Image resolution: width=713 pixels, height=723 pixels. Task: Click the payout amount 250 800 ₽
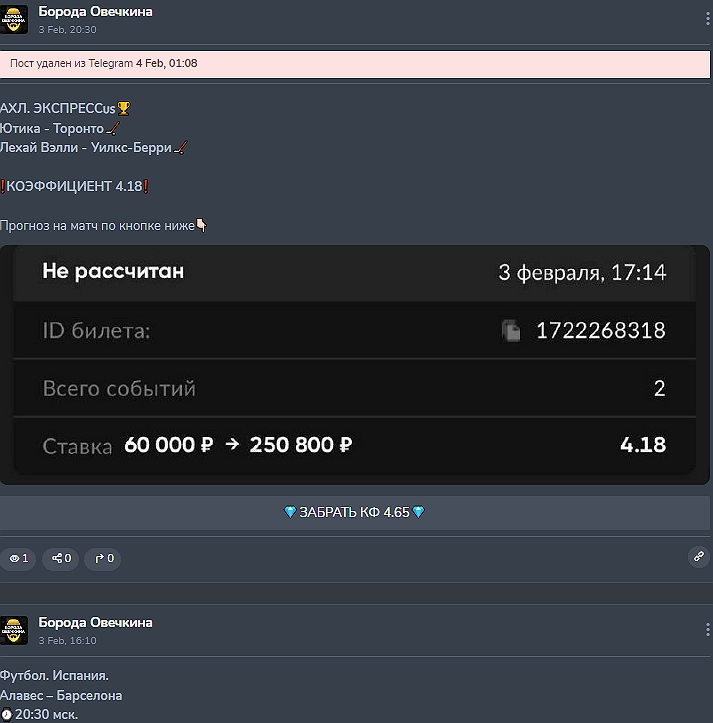(301, 445)
